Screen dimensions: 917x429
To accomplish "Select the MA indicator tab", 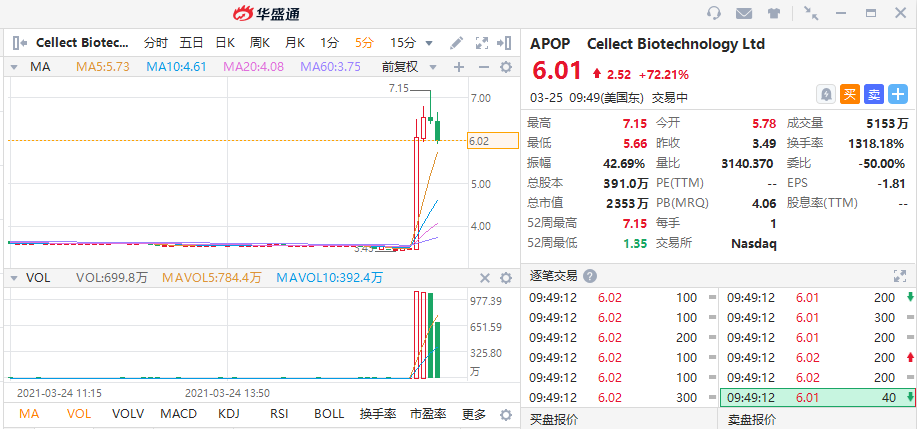I will pyautogui.click(x=29, y=414).
